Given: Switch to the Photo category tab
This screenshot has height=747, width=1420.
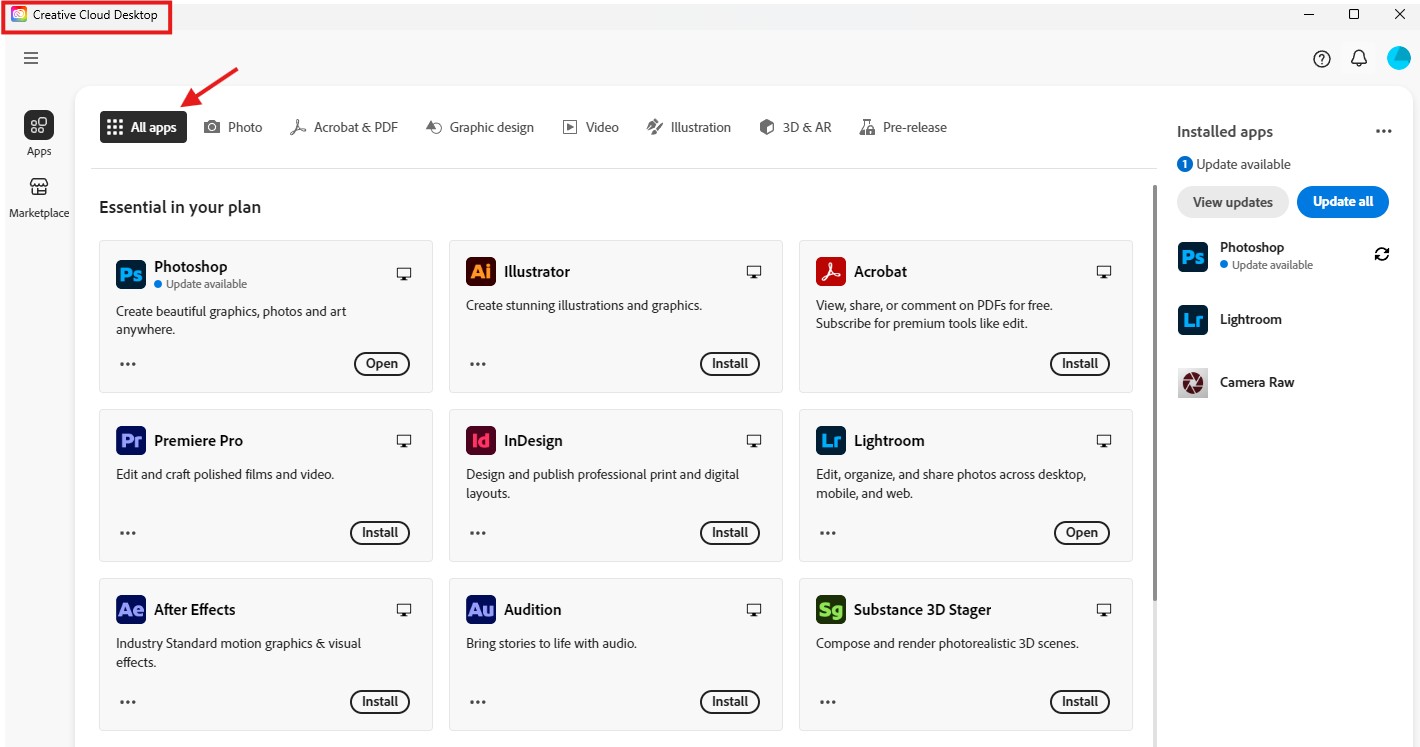Looking at the screenshot, I should click(233, 127).
